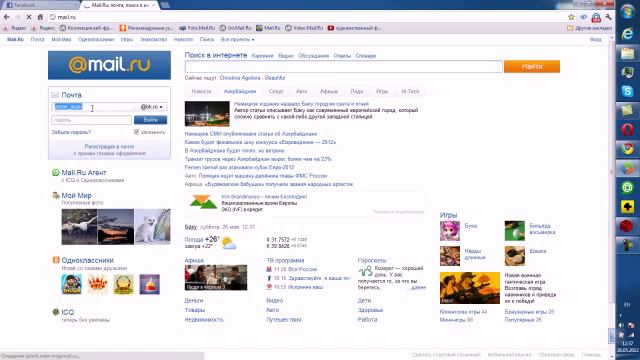Click the Одноклассники orange icon
This screenshot has width=640, height=360.
click(56, 260)
